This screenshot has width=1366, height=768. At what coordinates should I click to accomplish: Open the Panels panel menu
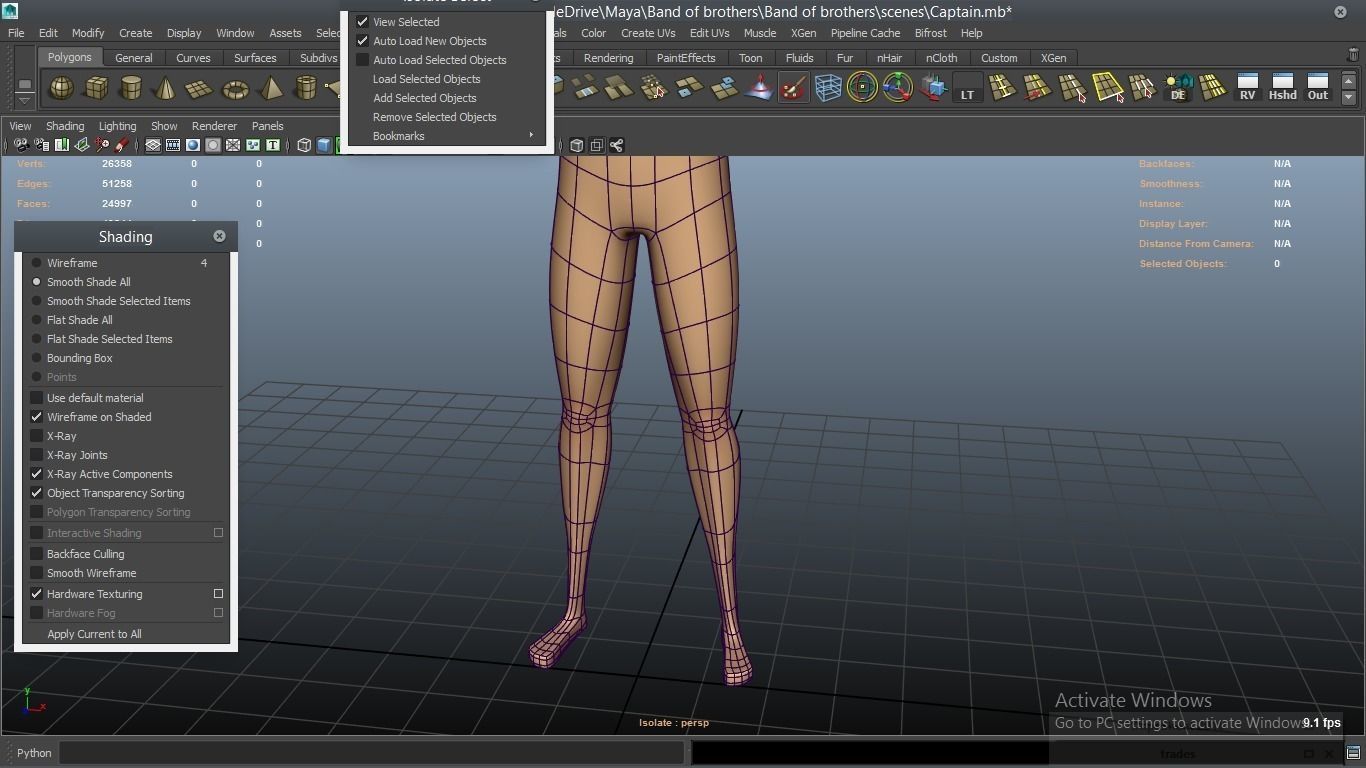coord(268,126)
